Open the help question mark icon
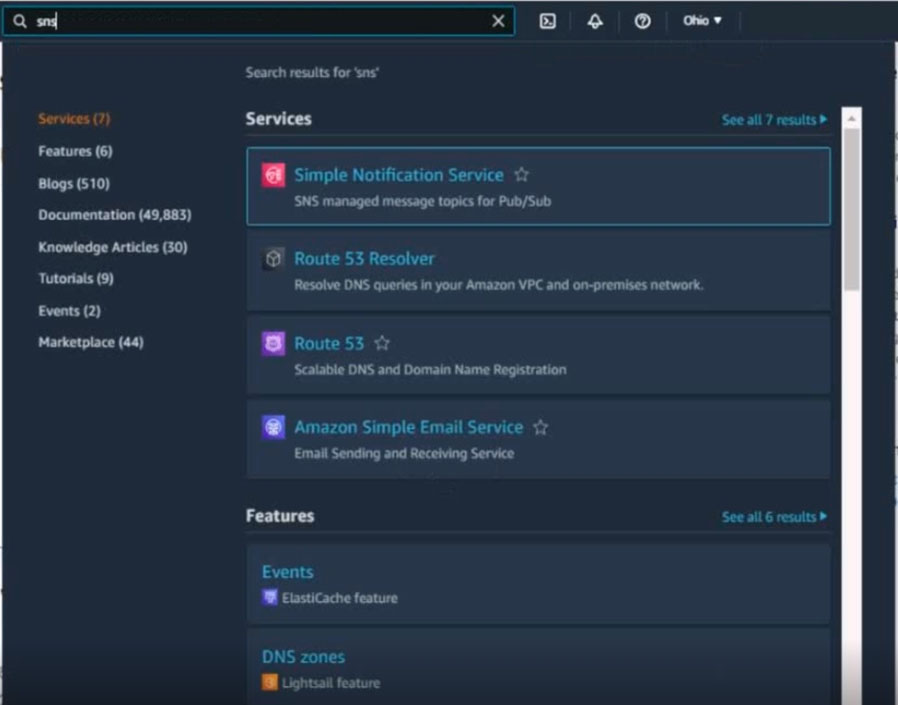Screen dimensions: 898x705 642,21
